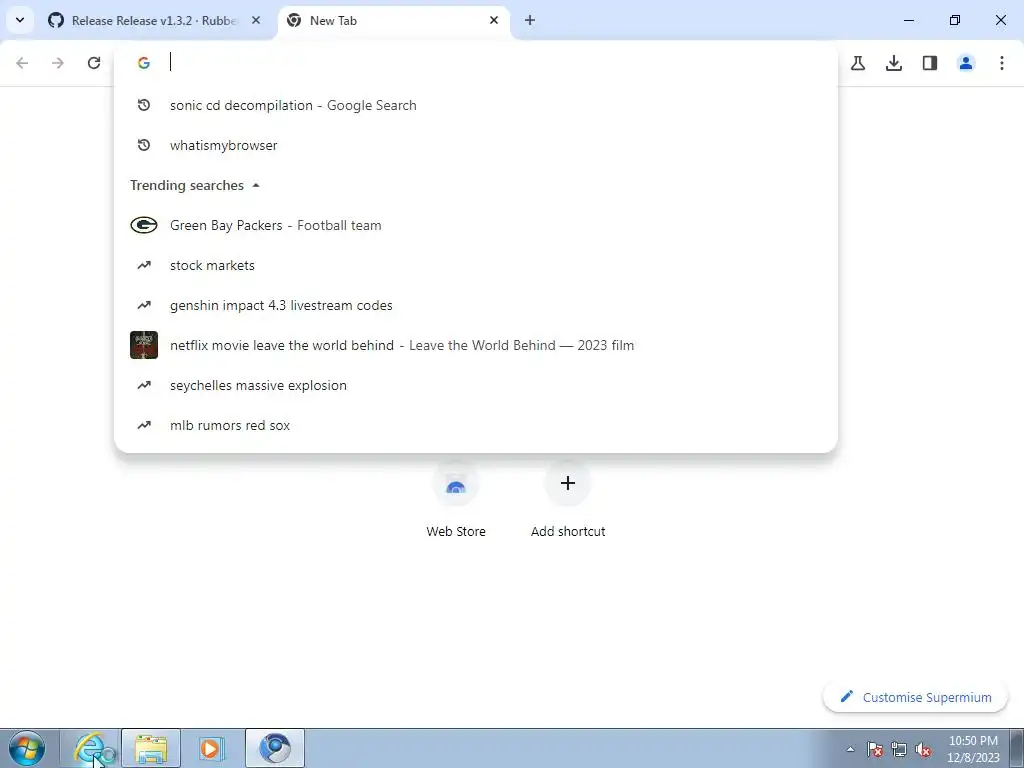The height and width of the screenshot is (768, 1024).
Task: Close the New Tab tab
Action: tap(494, 20)
